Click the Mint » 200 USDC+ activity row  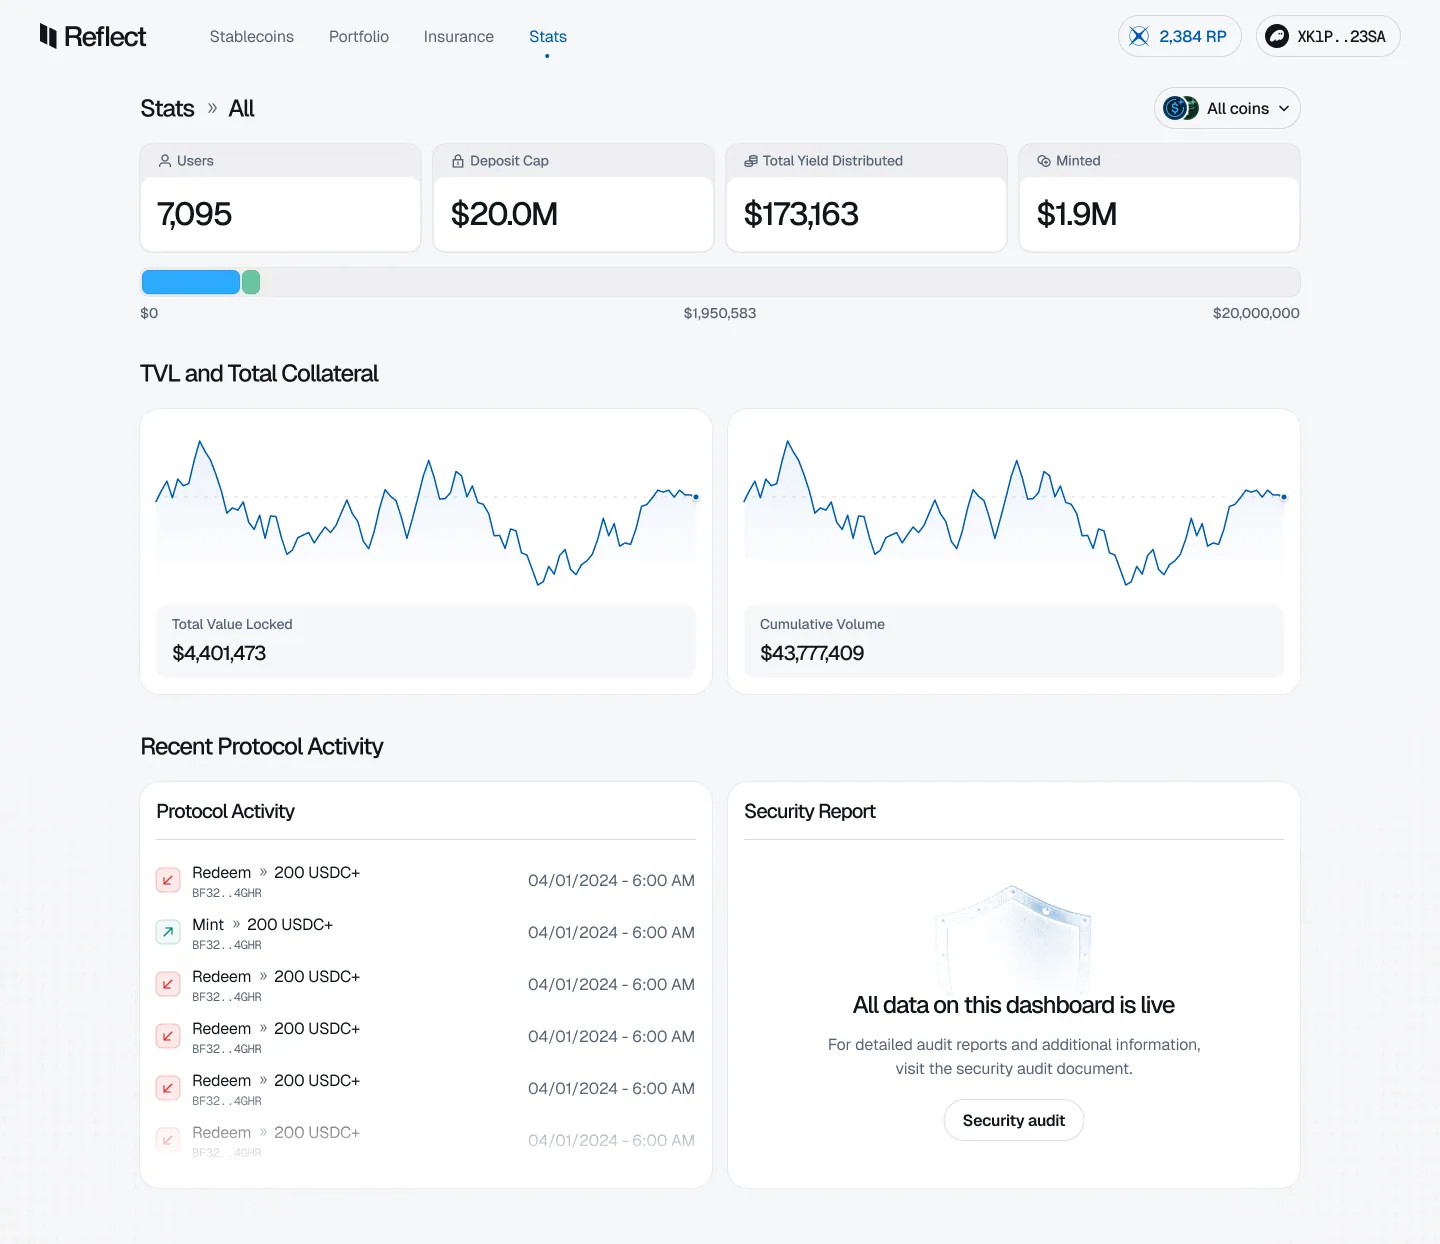(x=426, y=932)
